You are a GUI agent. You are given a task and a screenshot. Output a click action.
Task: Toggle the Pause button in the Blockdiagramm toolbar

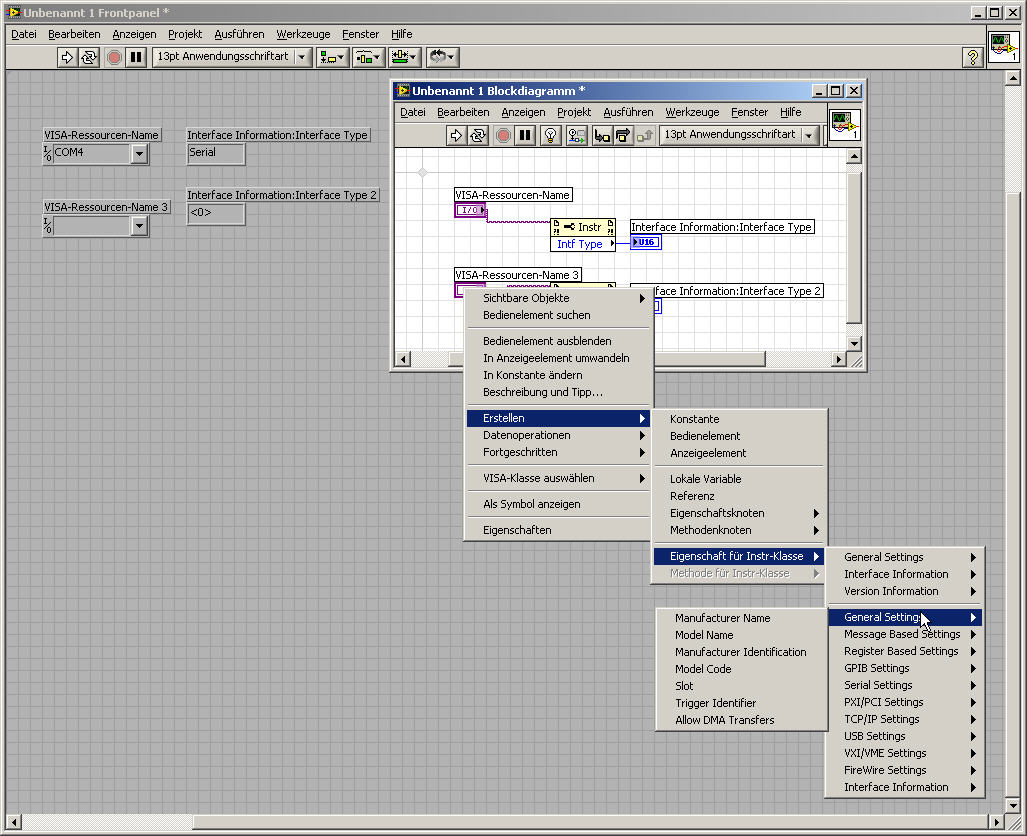(x=526, y=135)
